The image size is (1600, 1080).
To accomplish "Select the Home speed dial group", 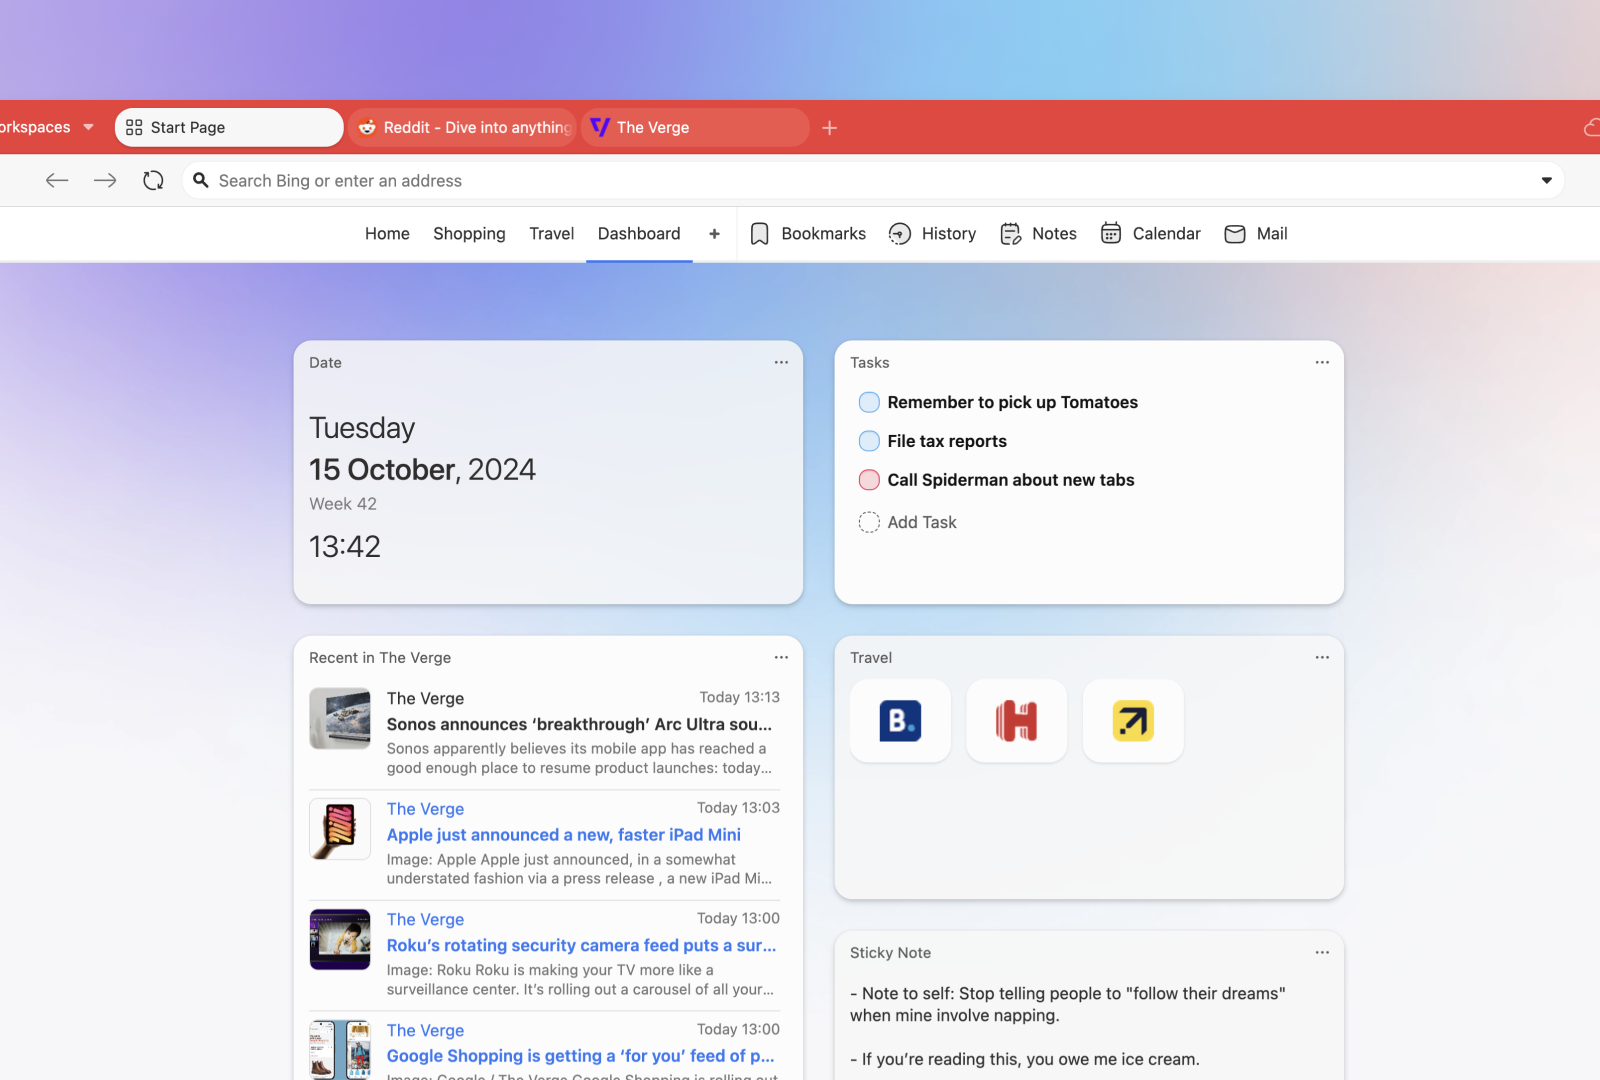I will pyautogui.click(x=387, y=234).
